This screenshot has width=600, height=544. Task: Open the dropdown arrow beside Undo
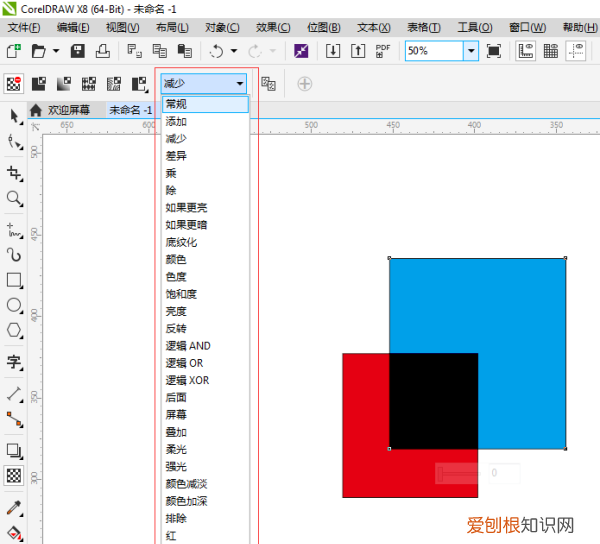pos(234,50)
